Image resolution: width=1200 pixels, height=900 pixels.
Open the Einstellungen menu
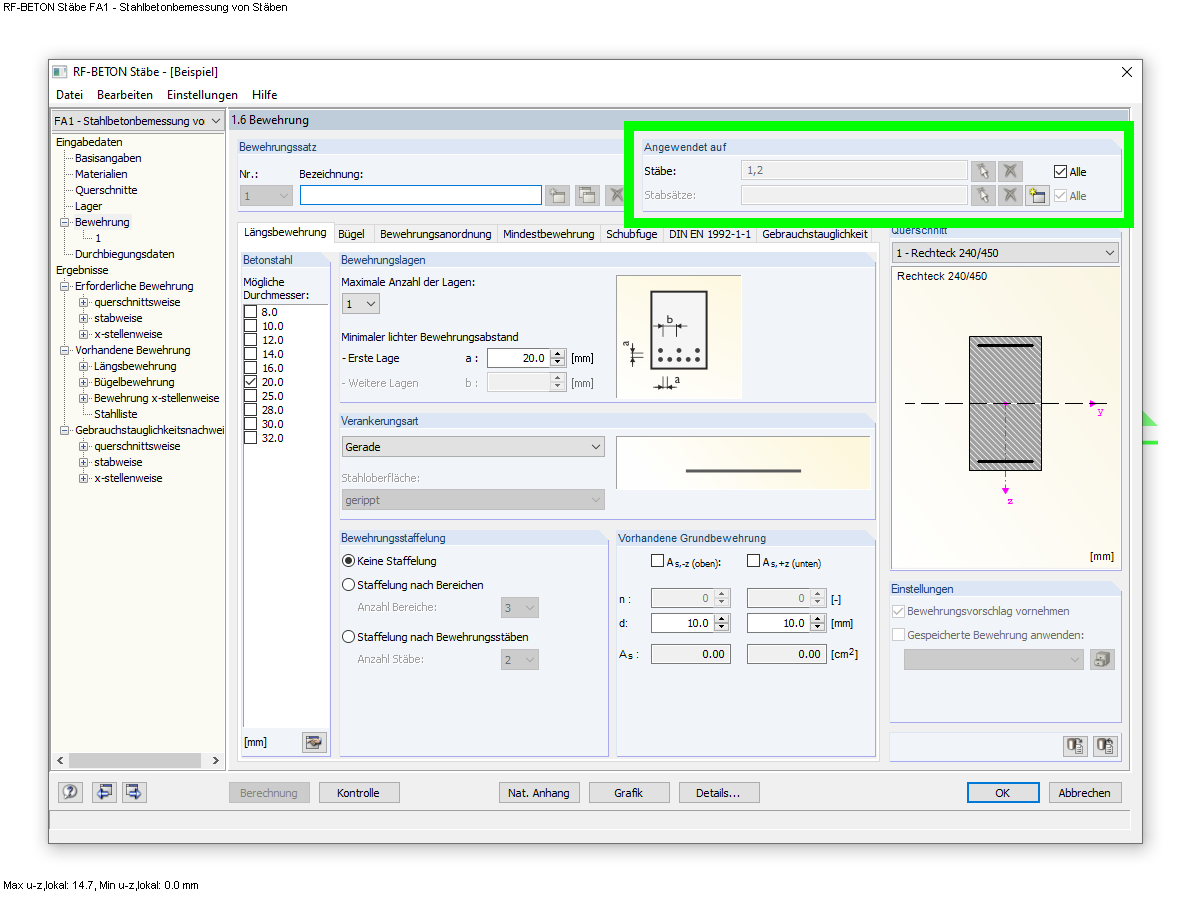202,95
